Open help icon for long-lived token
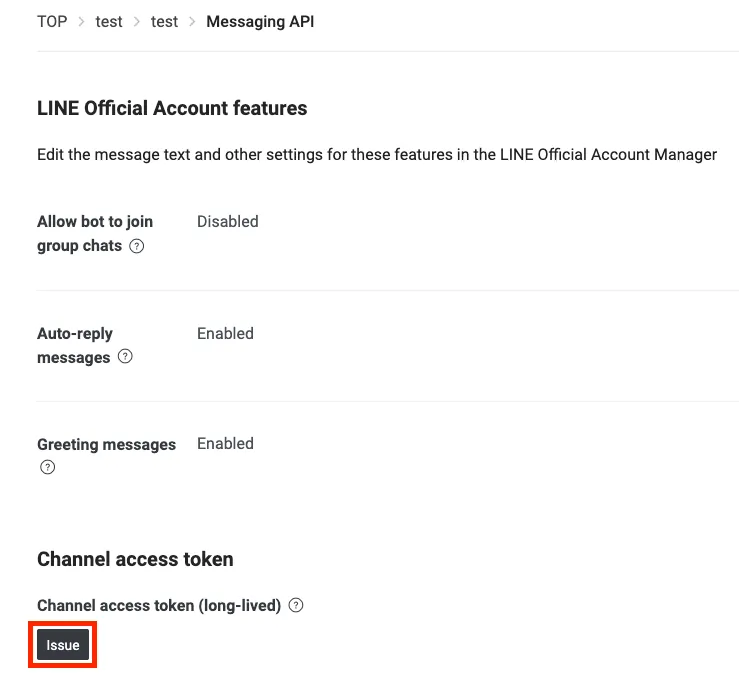This screenshot has width=739, height=692. tap(295, 605)
